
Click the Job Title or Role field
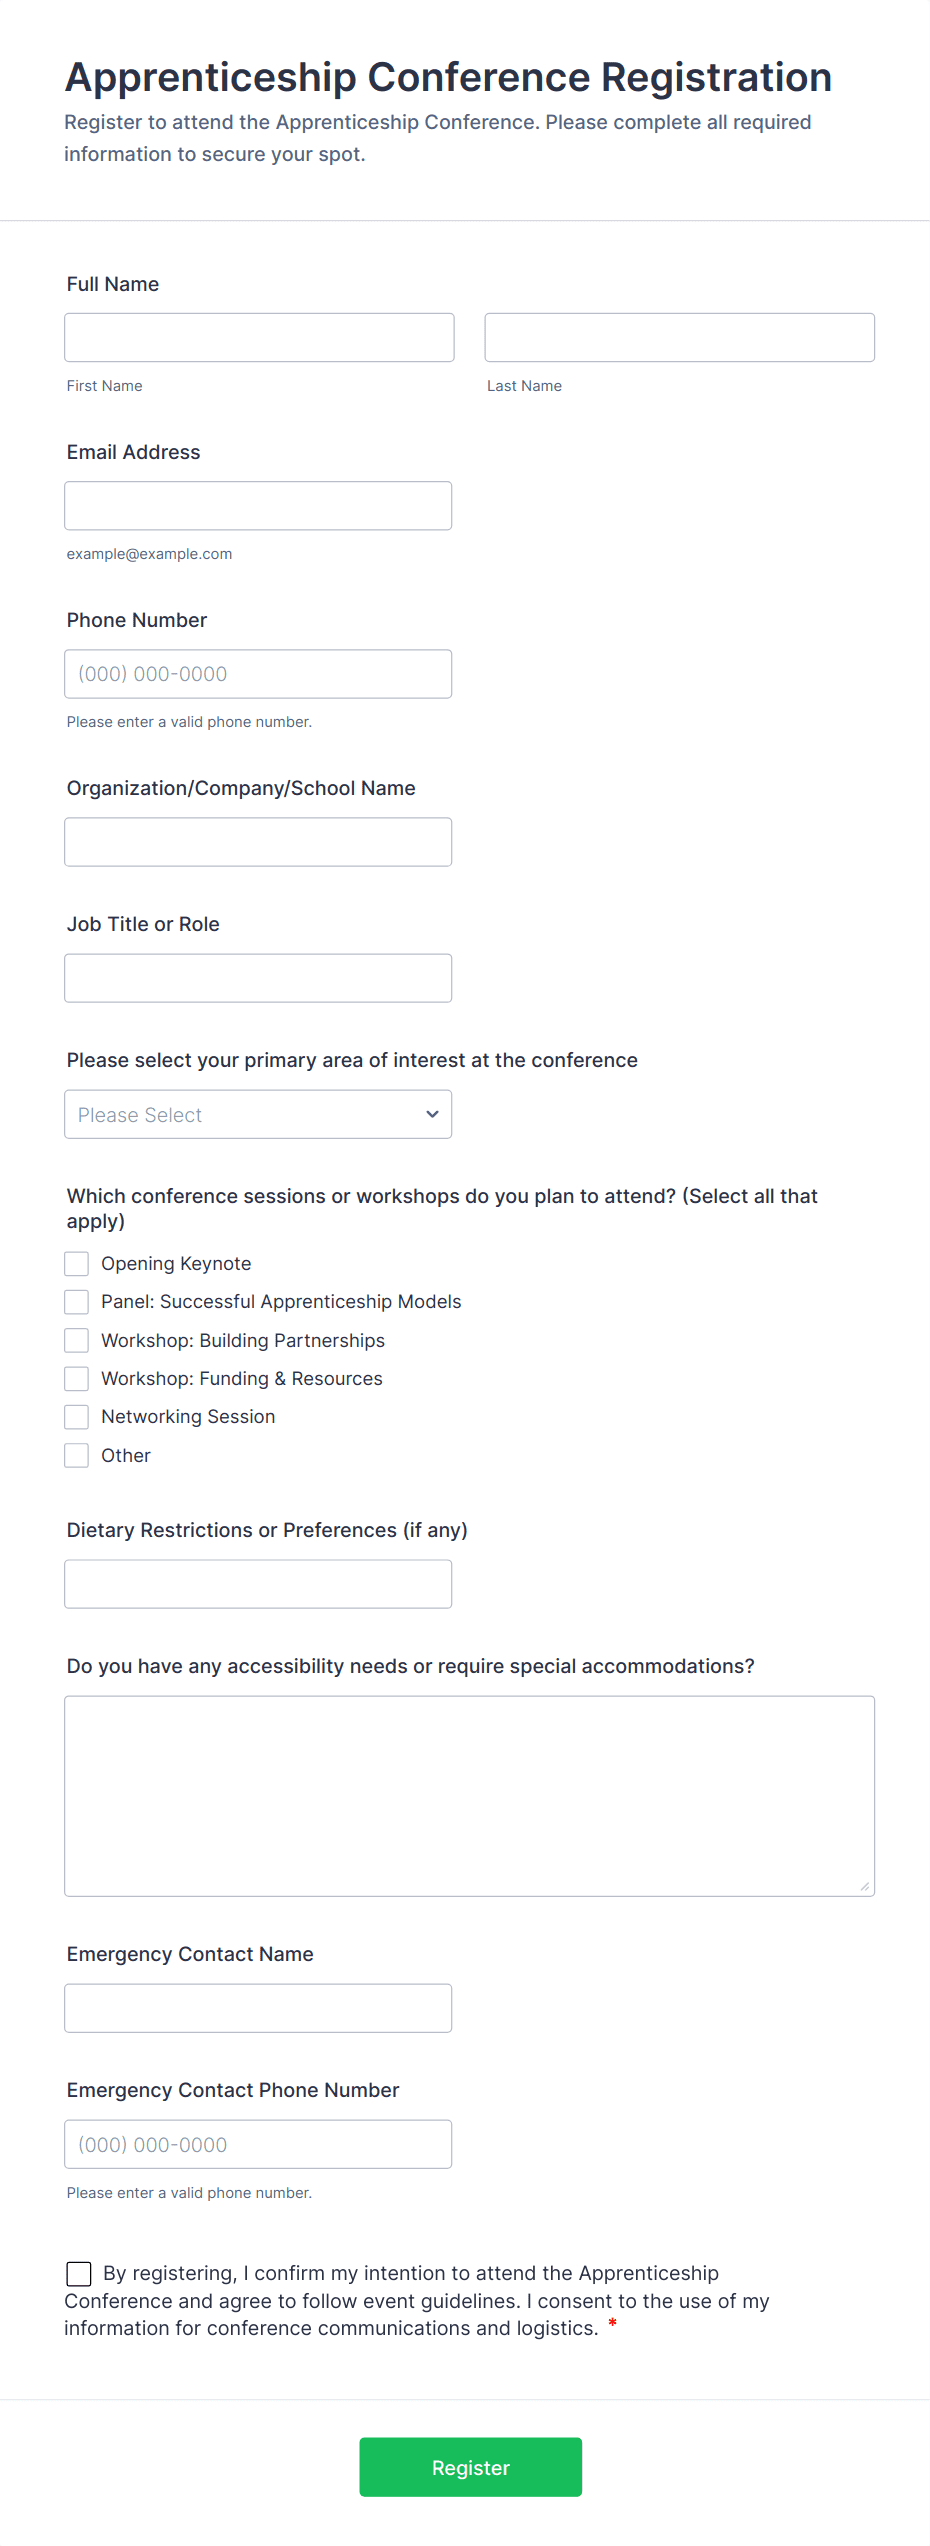pyautogui.click(x=258, y=978)
